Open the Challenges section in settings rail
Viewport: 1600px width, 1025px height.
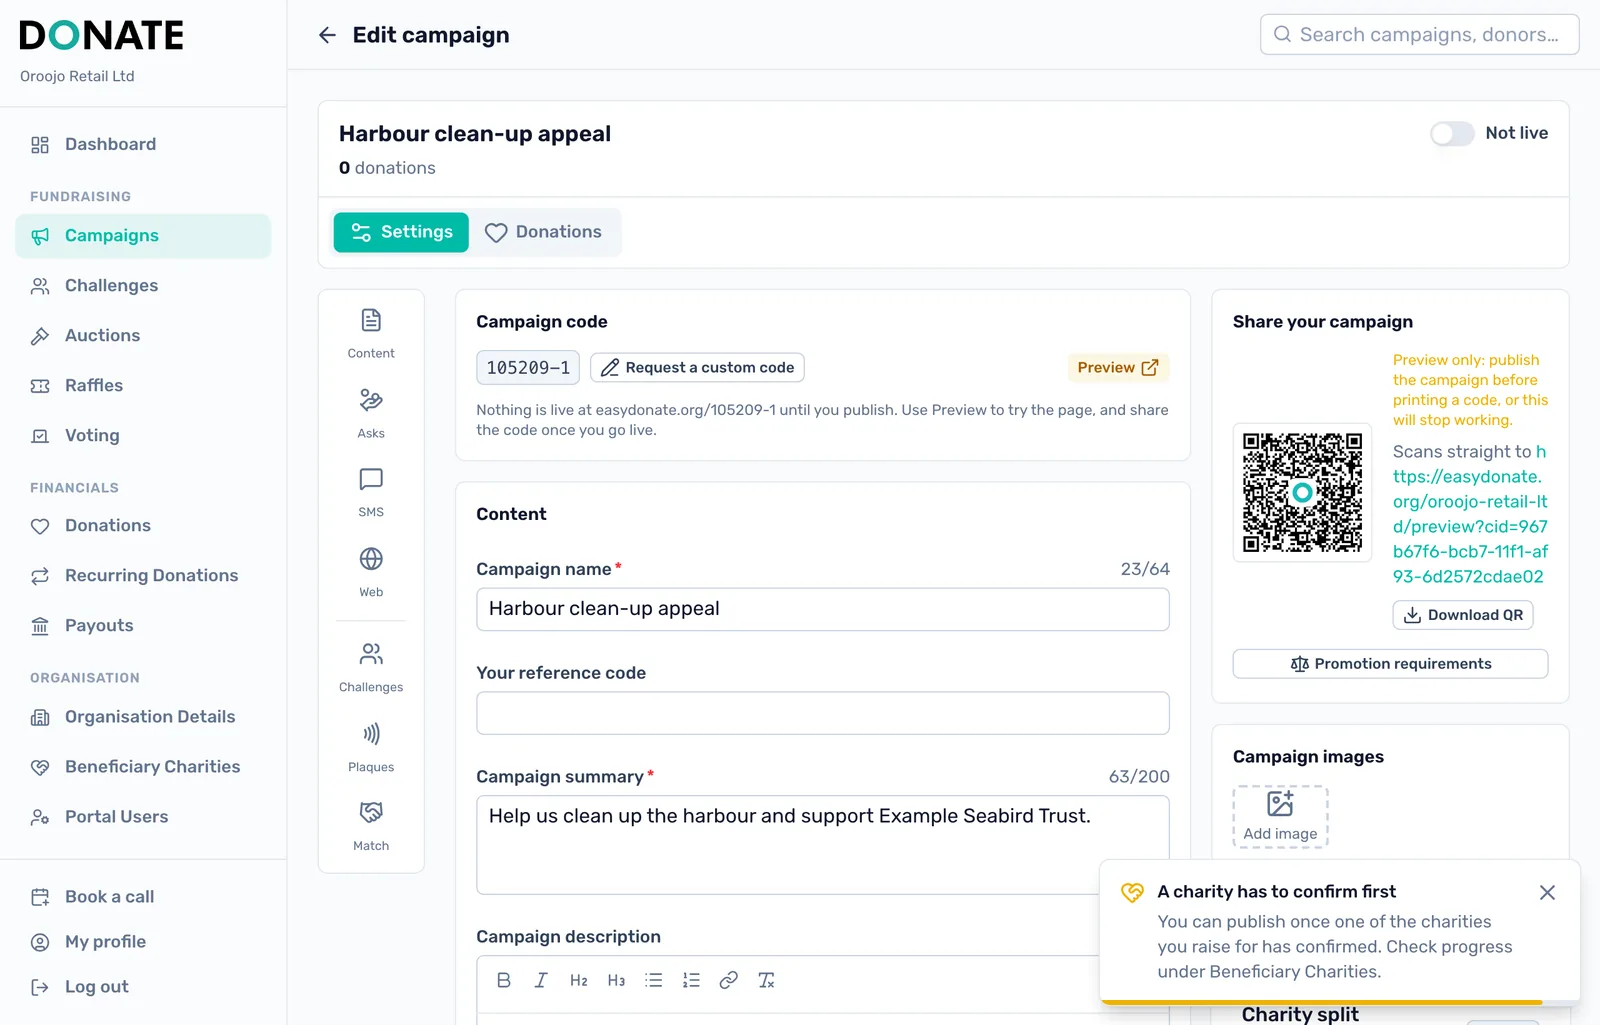[371, 667]
